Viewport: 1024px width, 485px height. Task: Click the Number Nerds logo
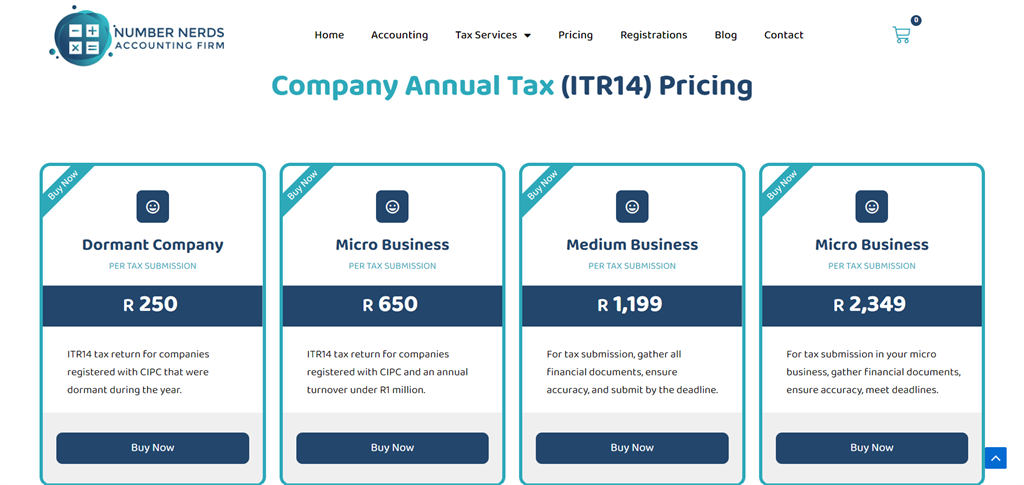pos(136,36)
